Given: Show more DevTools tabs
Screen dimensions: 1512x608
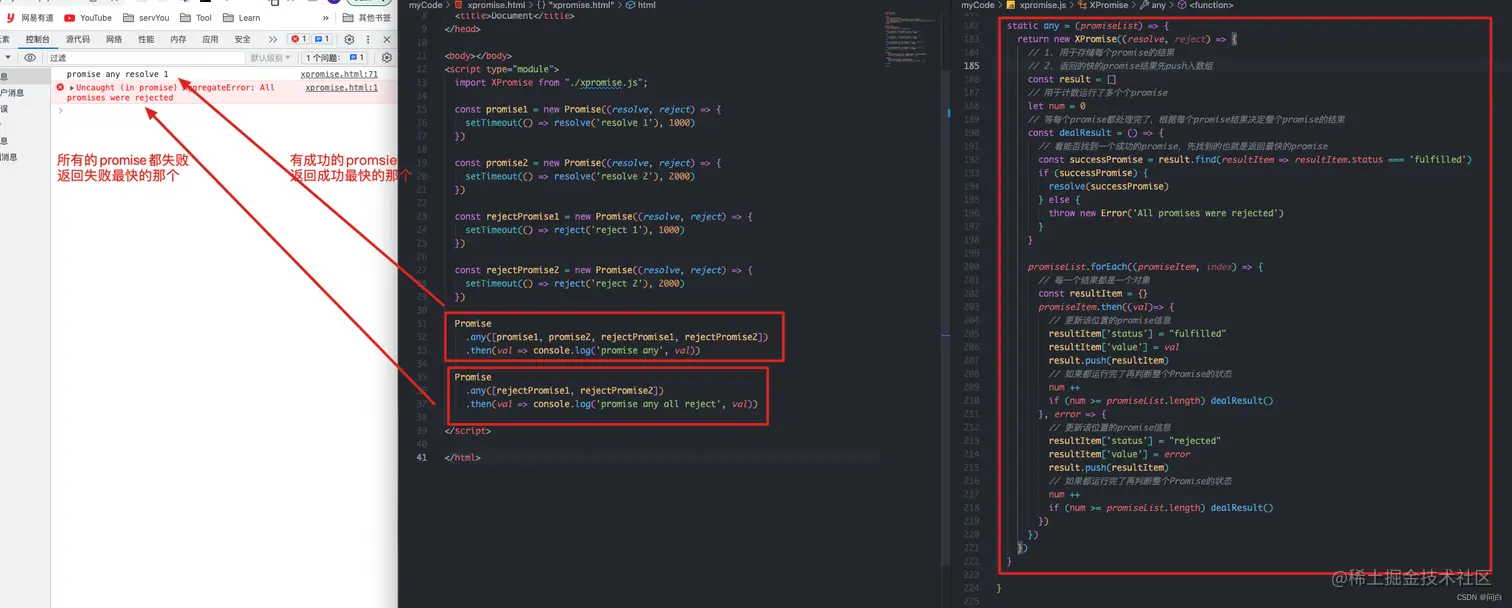Looking at the screenshot, I should (272, 39).
